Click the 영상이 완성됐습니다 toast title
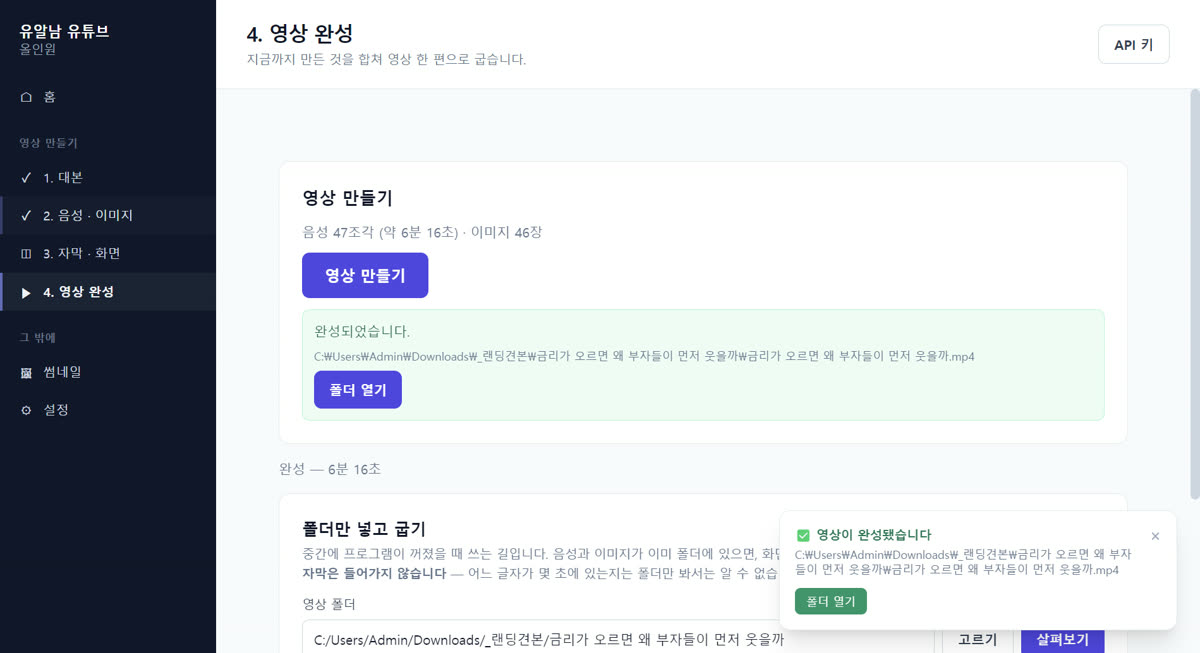1200x653 pixels. pos(874,535)
